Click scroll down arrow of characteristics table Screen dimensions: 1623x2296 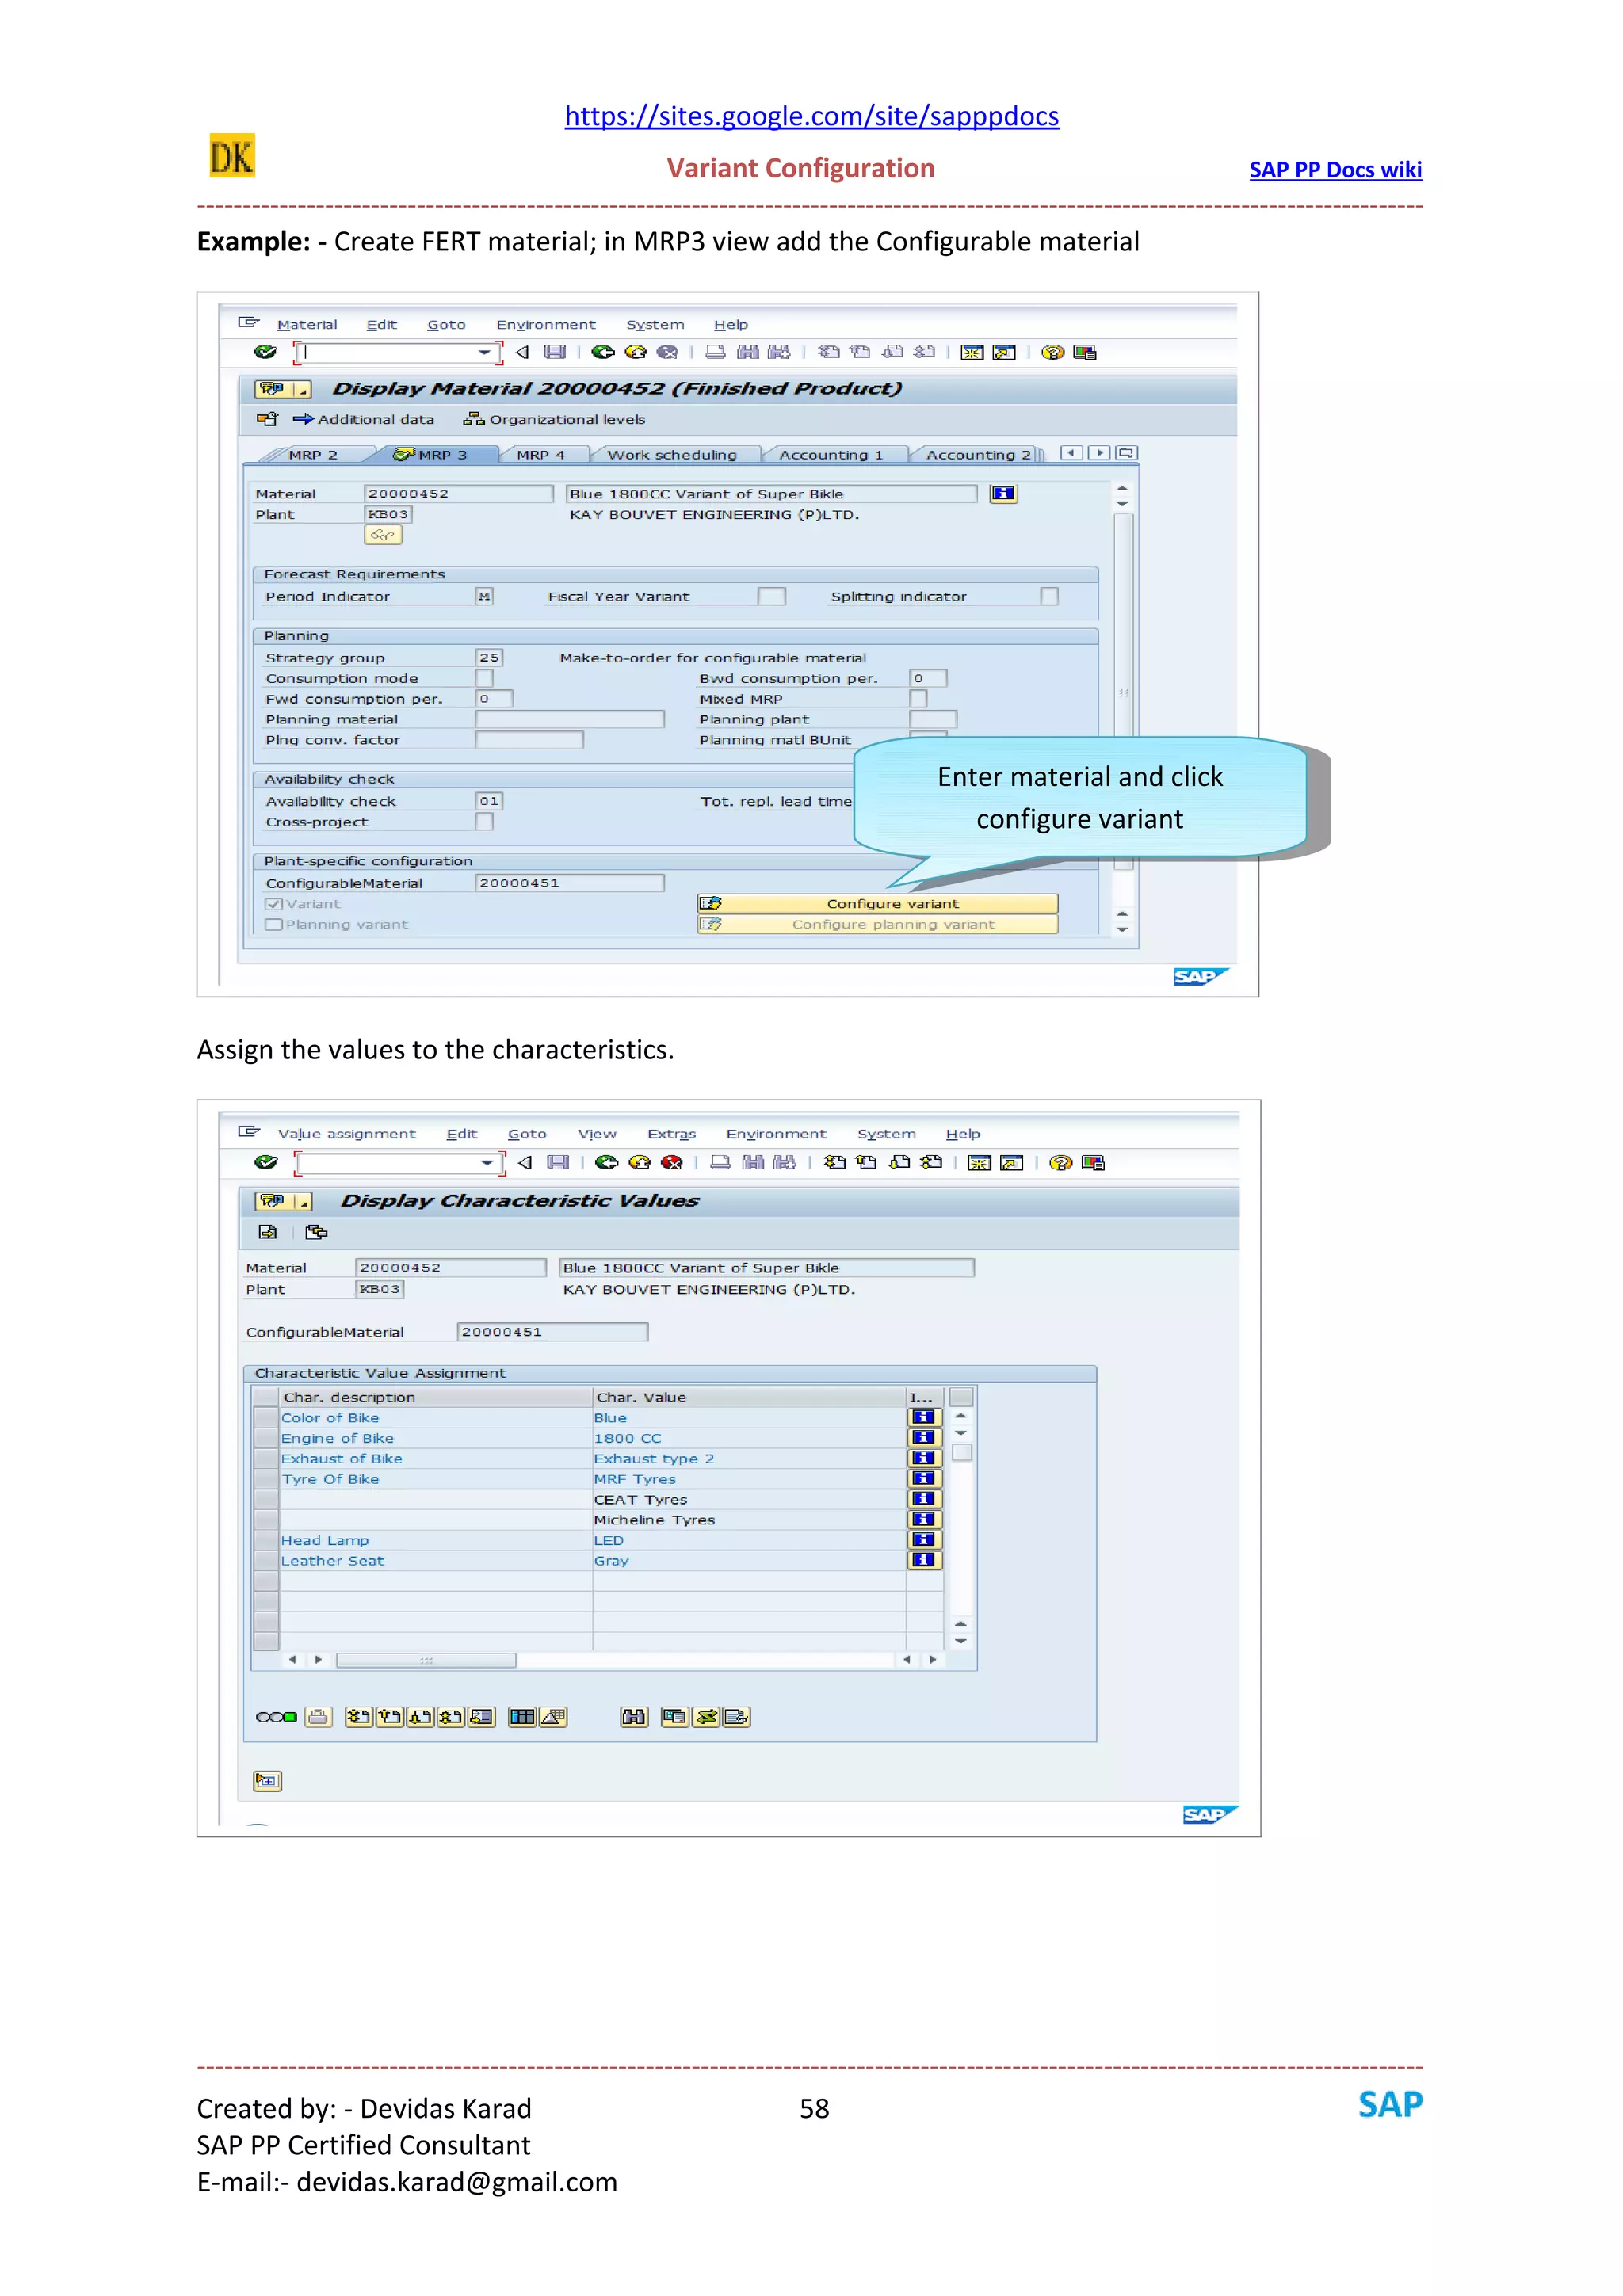(x=960, y=1640)
